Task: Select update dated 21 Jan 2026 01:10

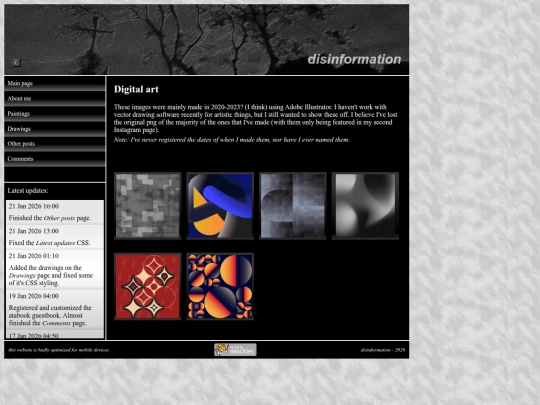Action: 34,256
